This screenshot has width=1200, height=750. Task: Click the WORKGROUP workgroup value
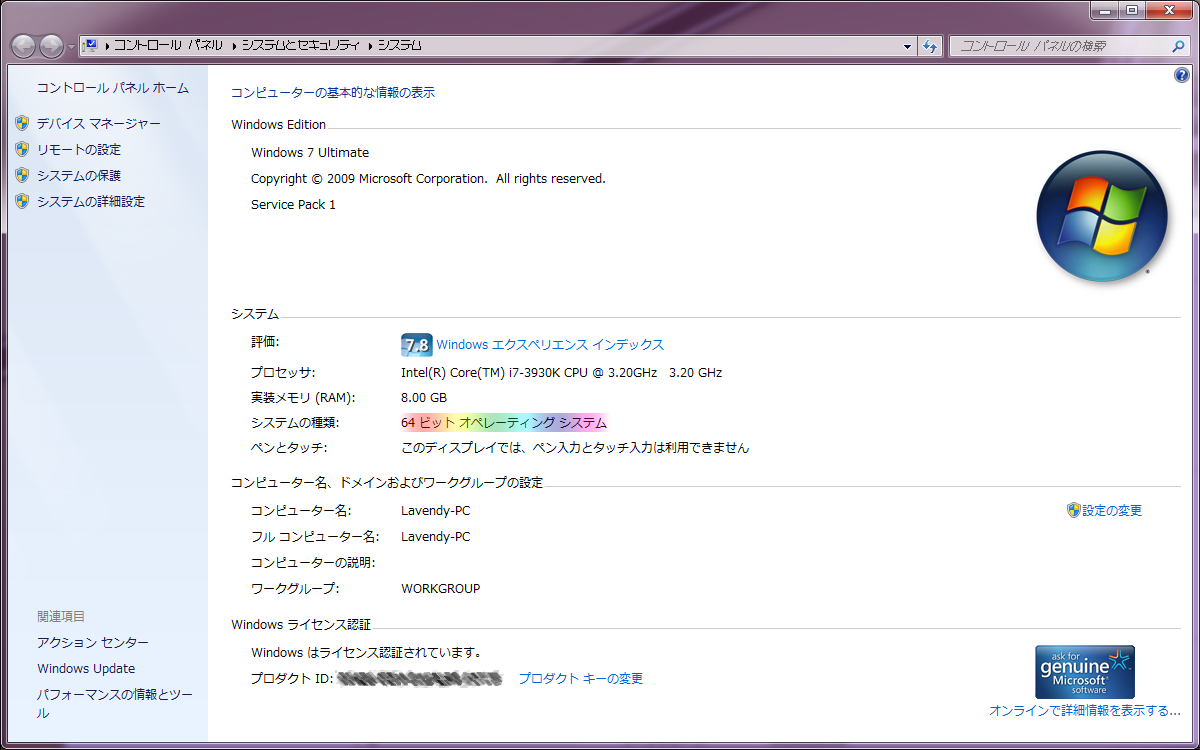click(x=440, y=588)
